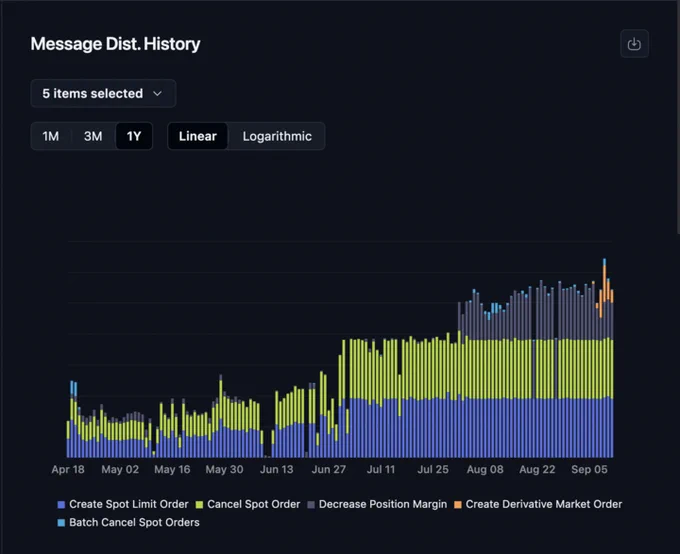
Task: Toggle Decrease Position Margin legend entry
Action: 377,504
